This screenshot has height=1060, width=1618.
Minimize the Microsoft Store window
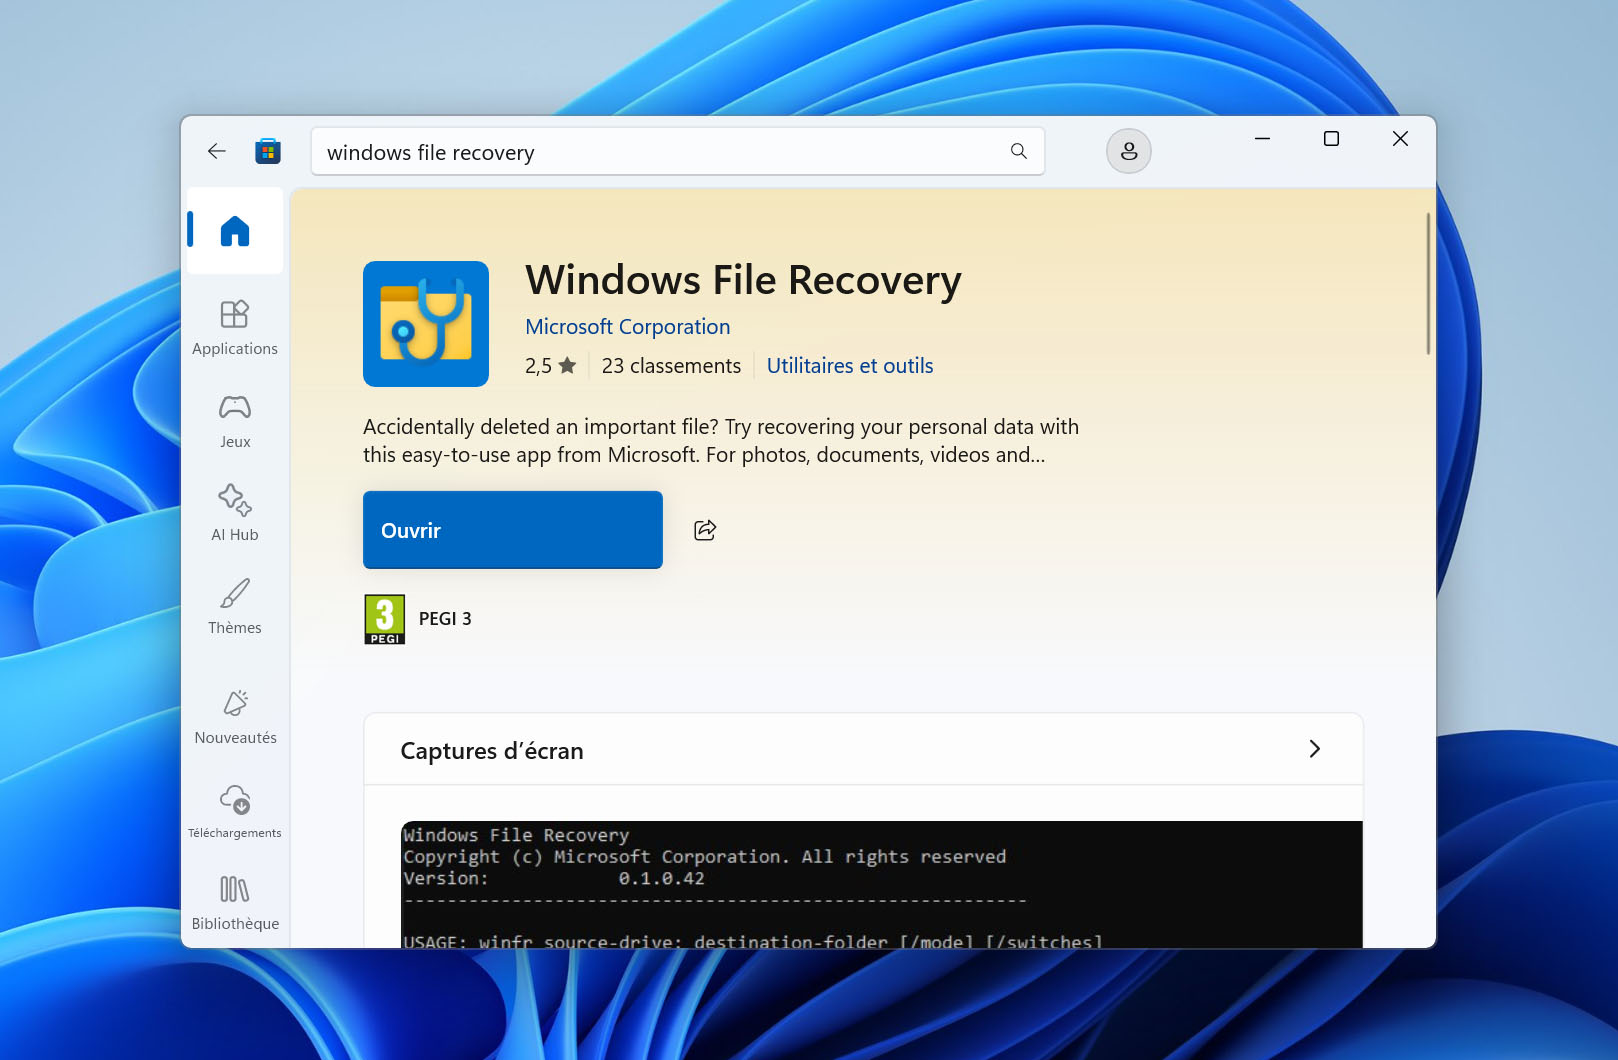(1263, 139)
